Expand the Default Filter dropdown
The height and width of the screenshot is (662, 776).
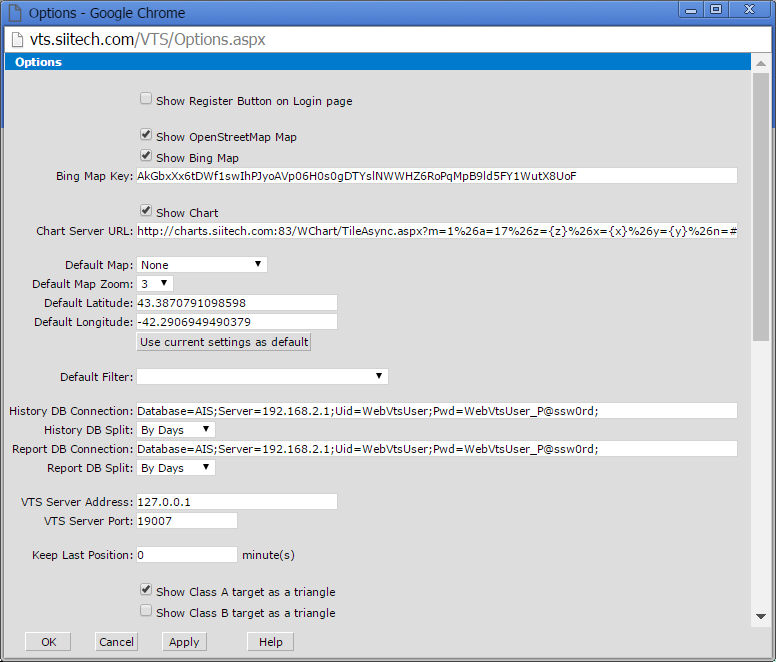click(262, 377)
